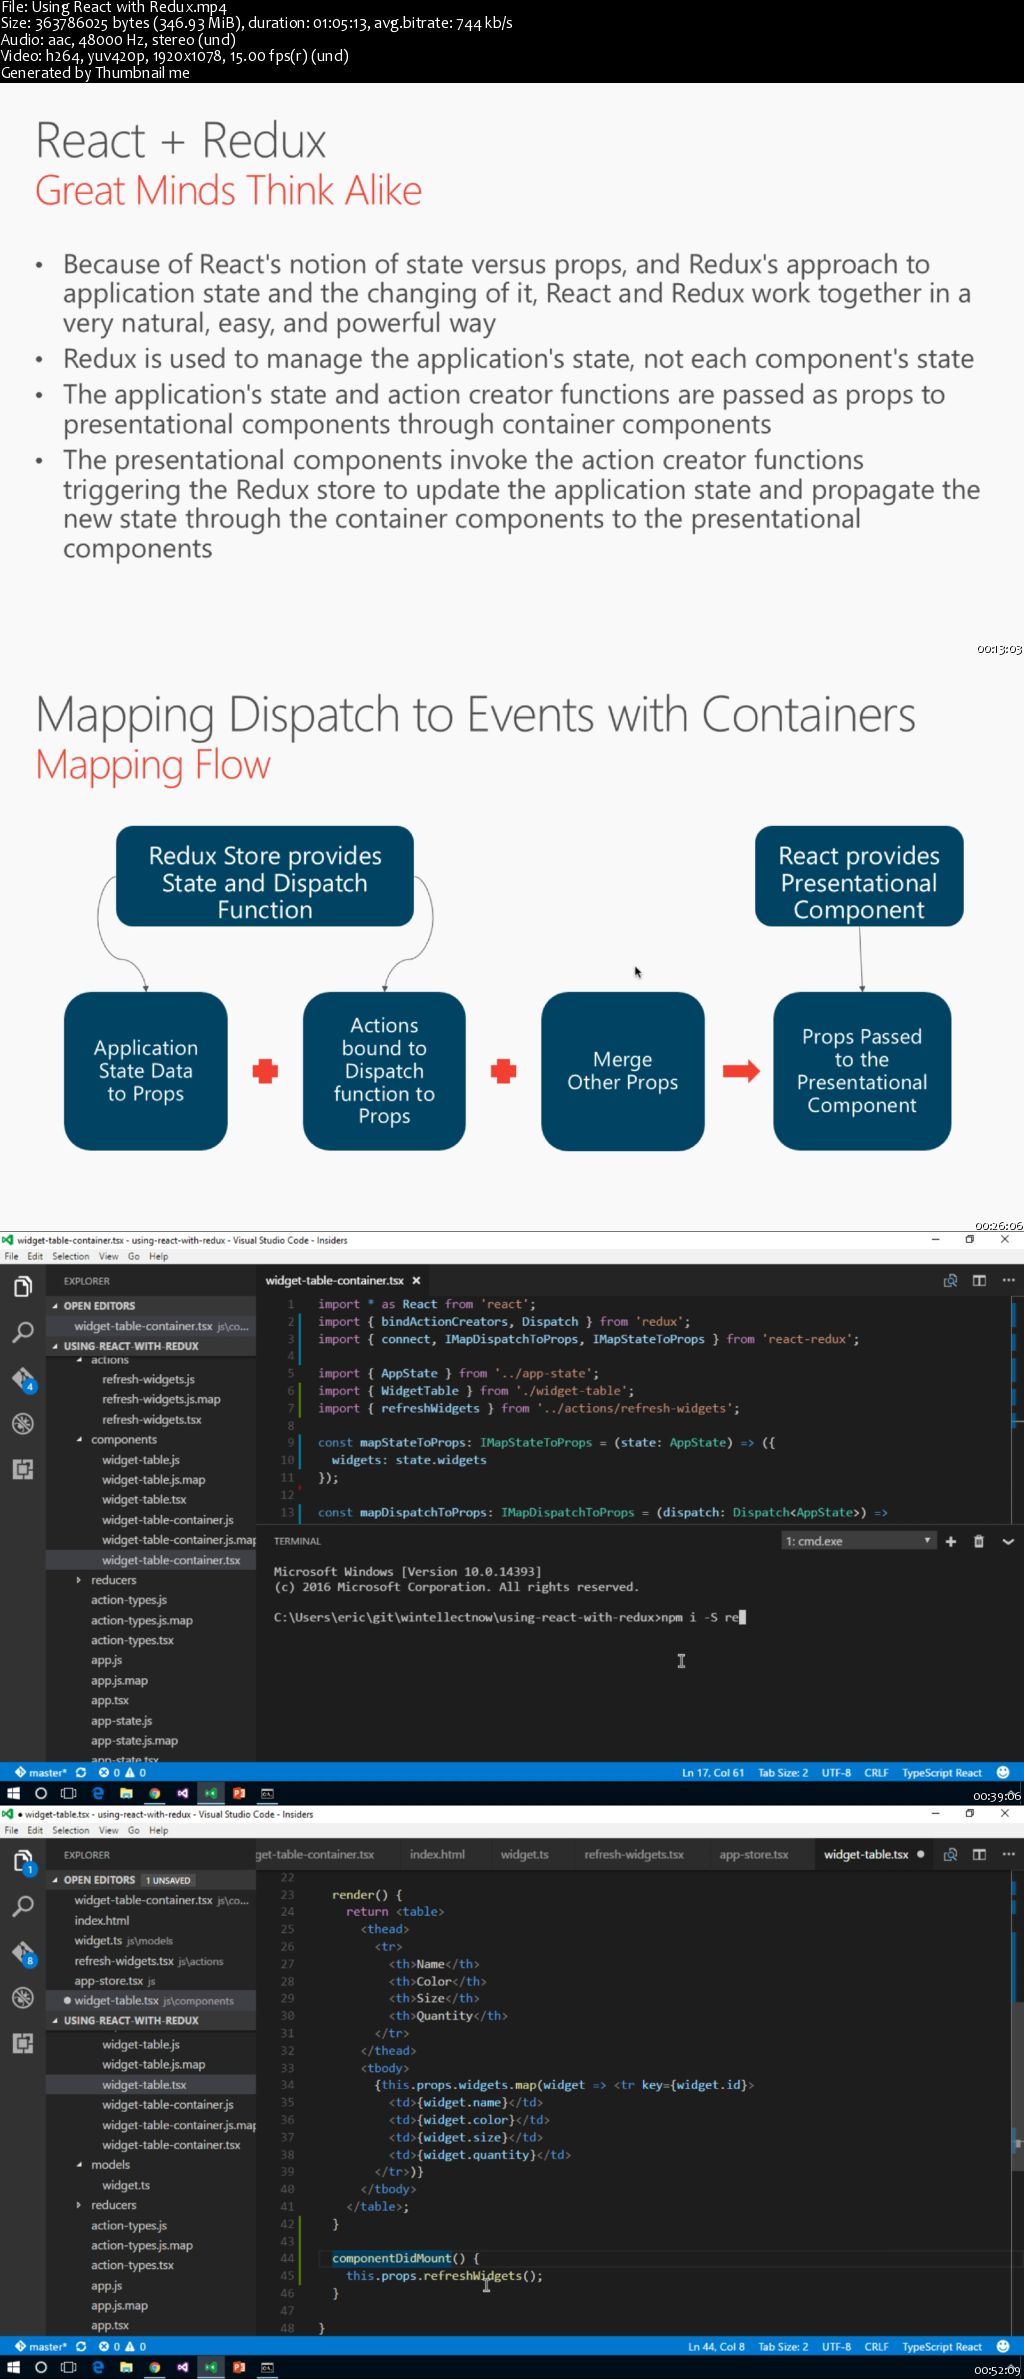Open the 1: cmd.exe terminal dropdown

click(x=859, y=1541)
